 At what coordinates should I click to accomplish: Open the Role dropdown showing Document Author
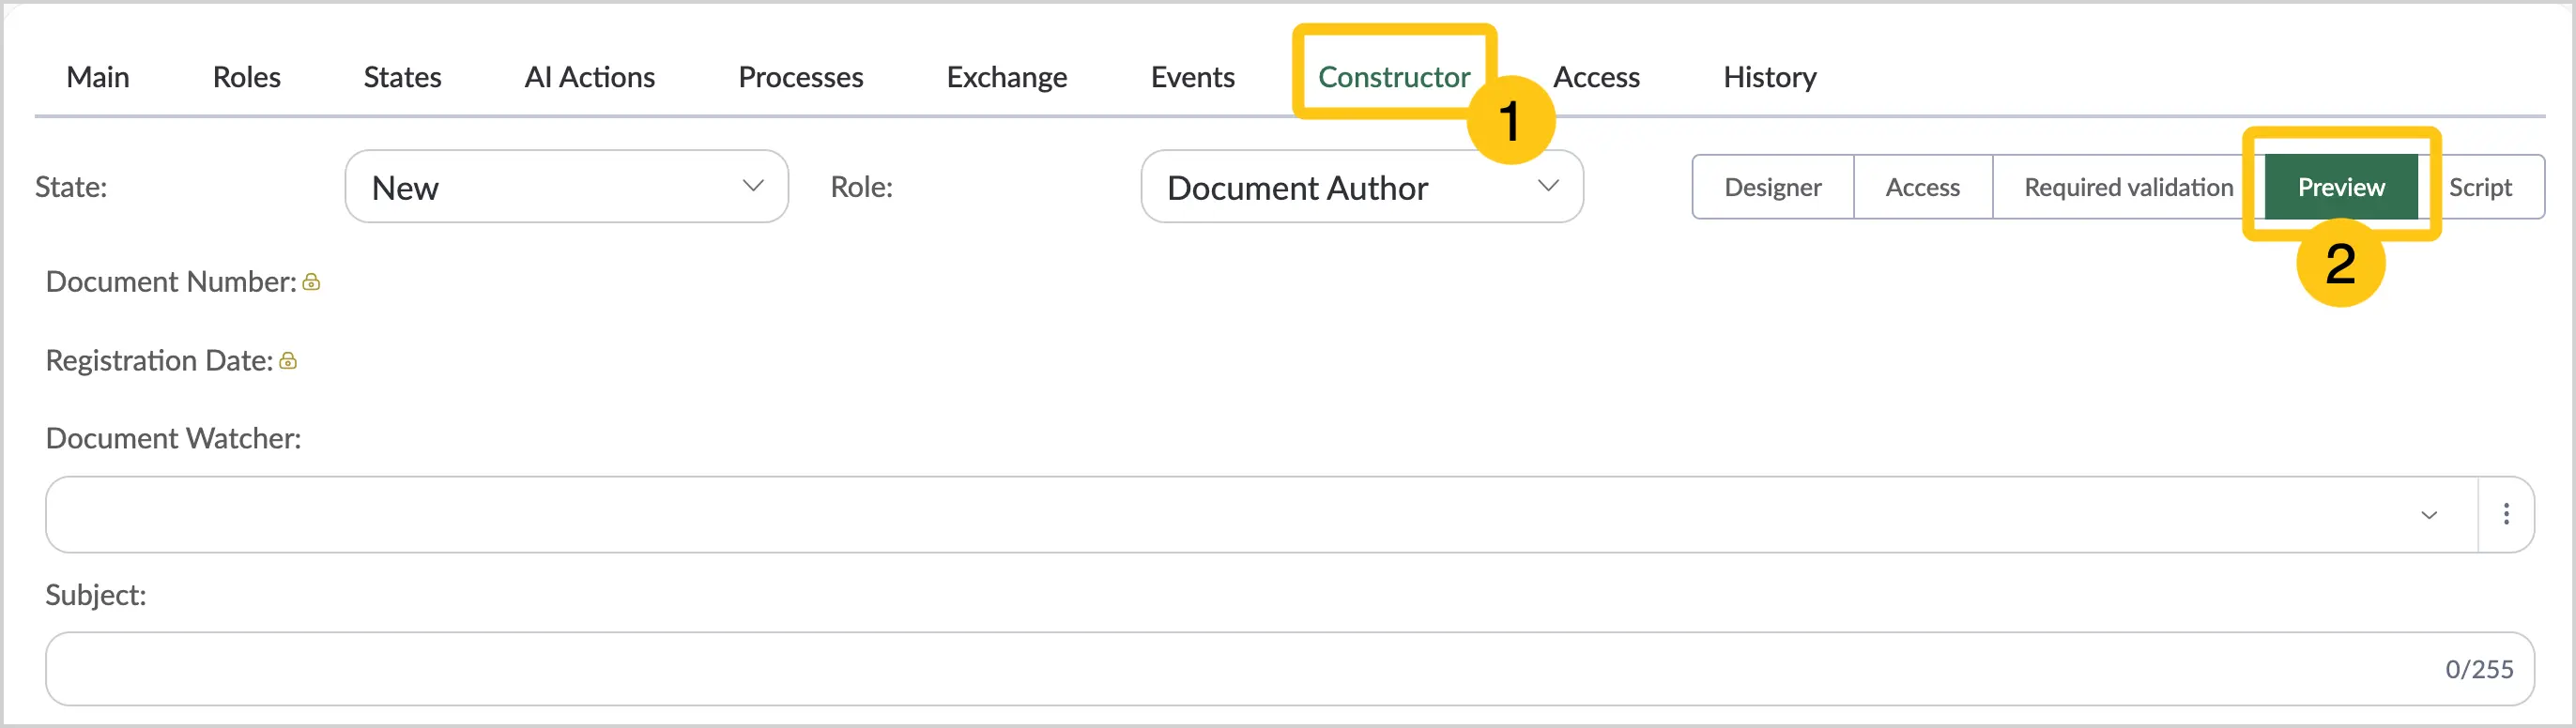pos(1361,187)
